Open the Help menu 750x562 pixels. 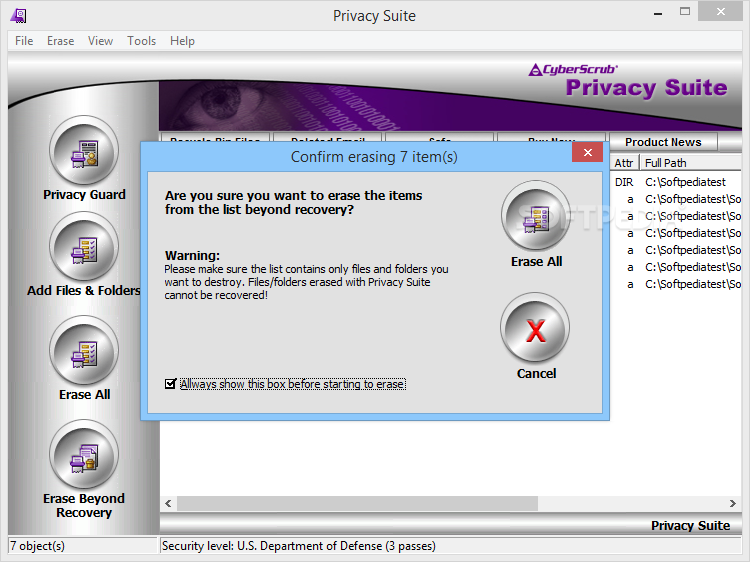click(x=182, y=41)
